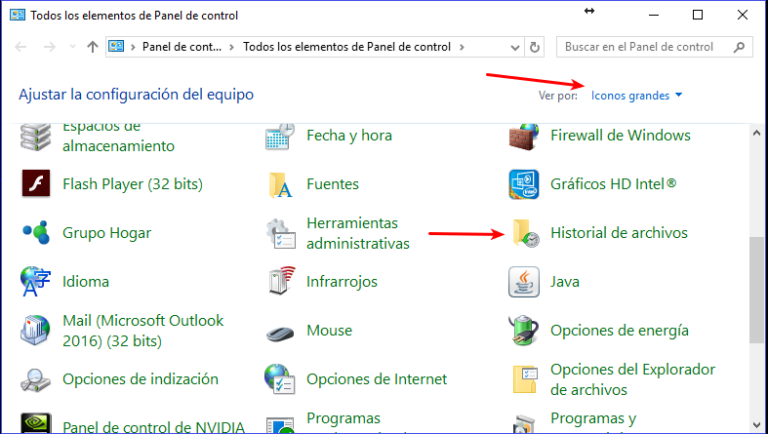Open the Herramientas administrativas gear icon
Screen dimensions: 768x434
point(281,234)
